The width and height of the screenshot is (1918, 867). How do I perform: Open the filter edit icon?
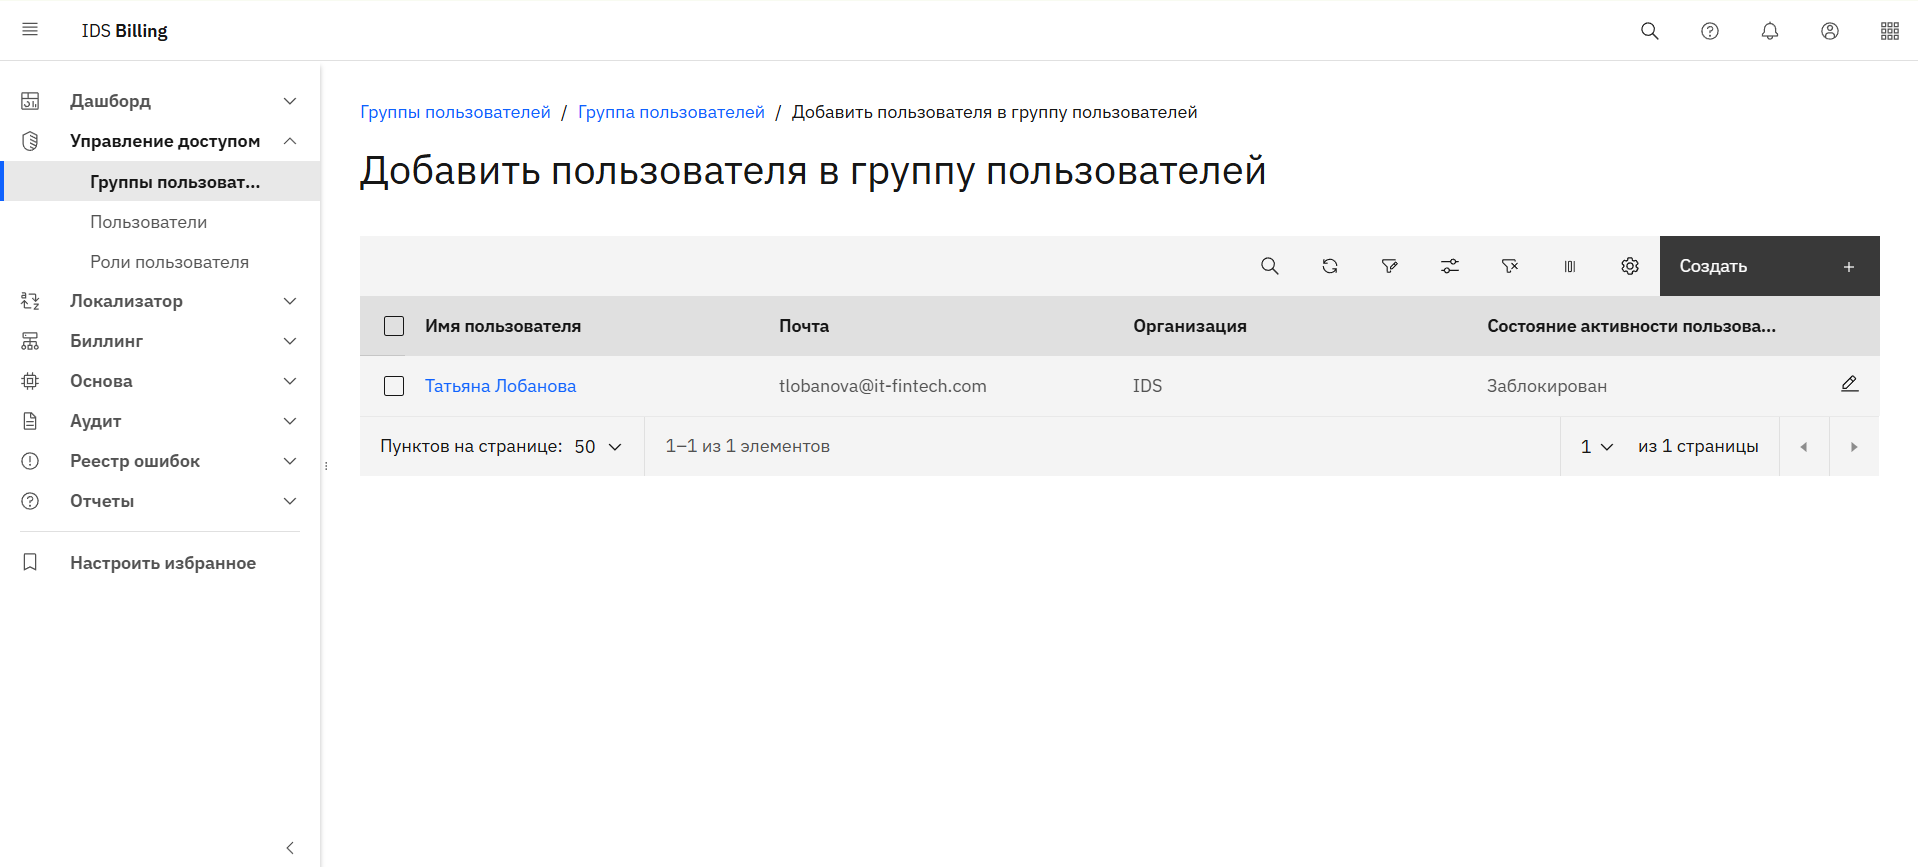point(1389,266)
